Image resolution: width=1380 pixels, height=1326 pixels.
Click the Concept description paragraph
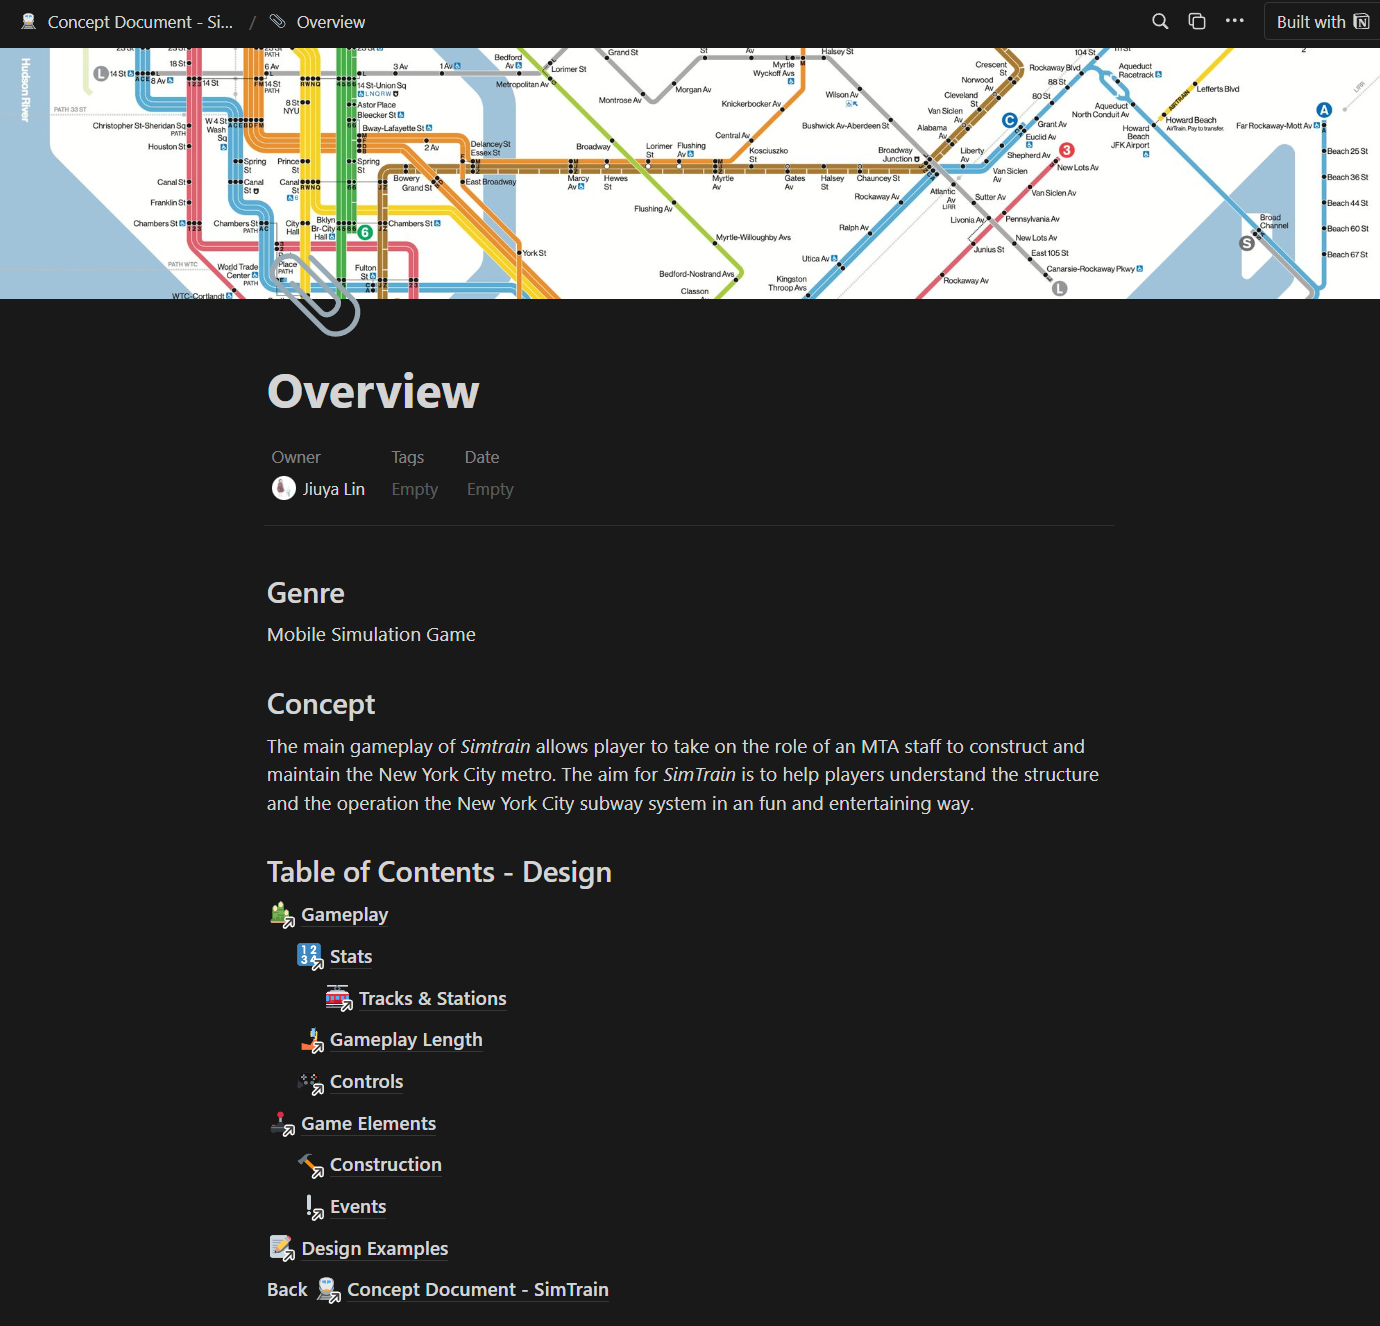click(683, 775)
